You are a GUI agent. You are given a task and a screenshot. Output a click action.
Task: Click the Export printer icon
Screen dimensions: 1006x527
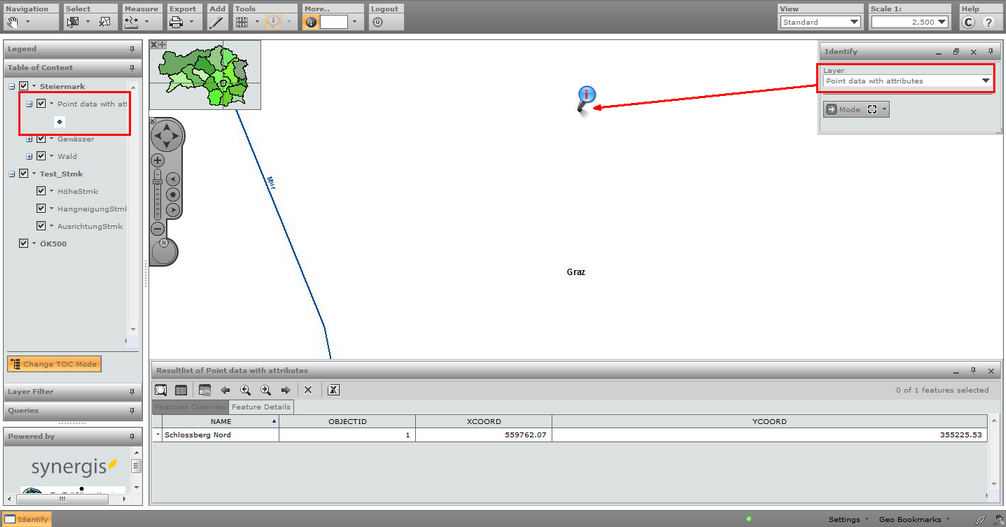coord(176,22)
